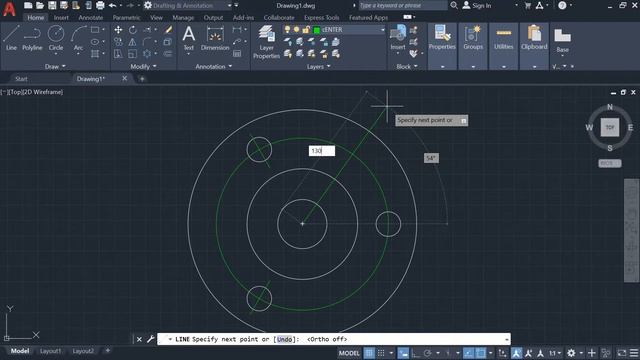Select the Arc tool

(78, 38)
